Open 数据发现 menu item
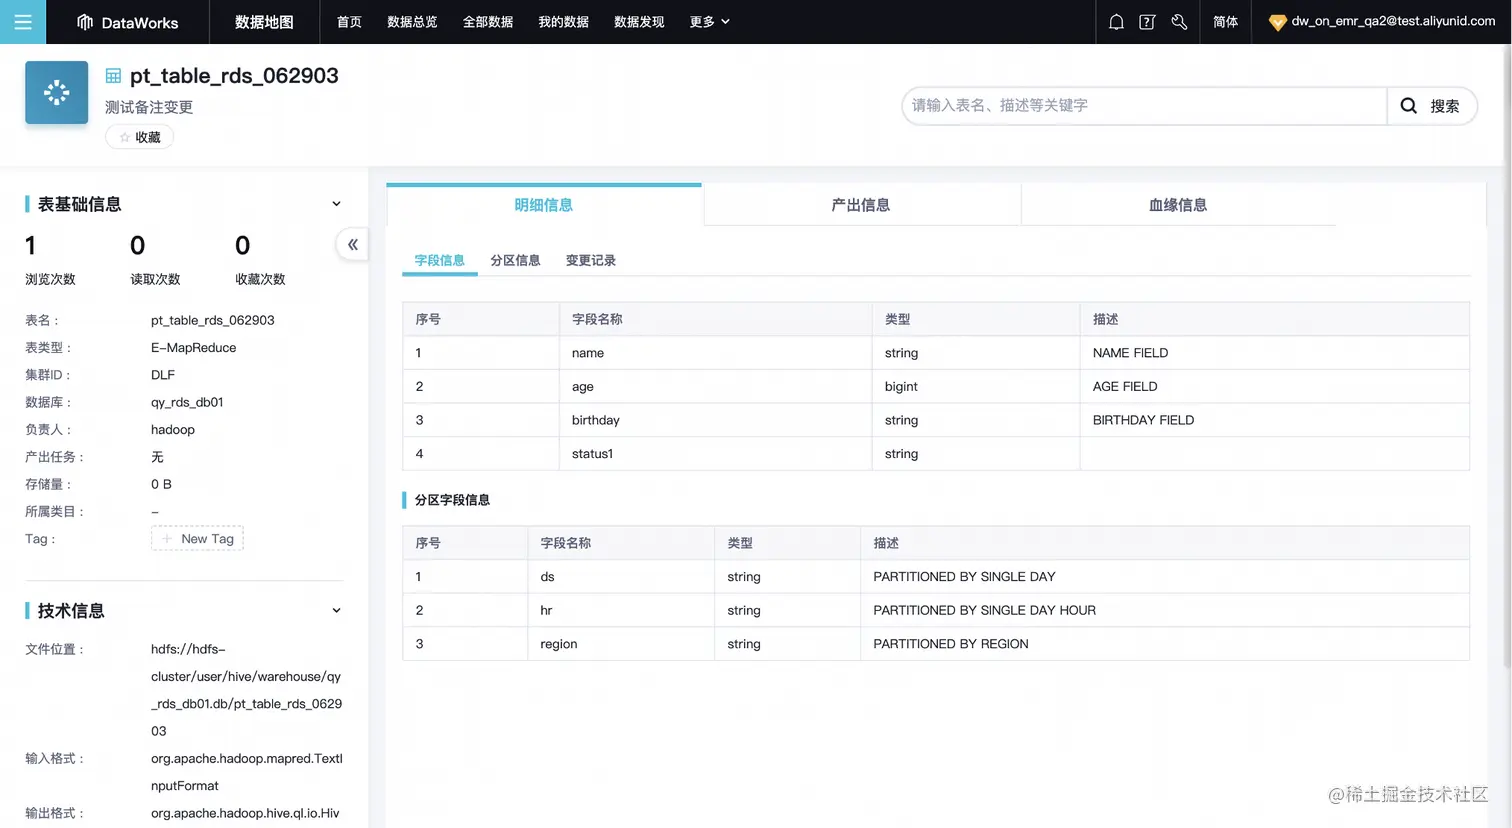 point(639,22)
